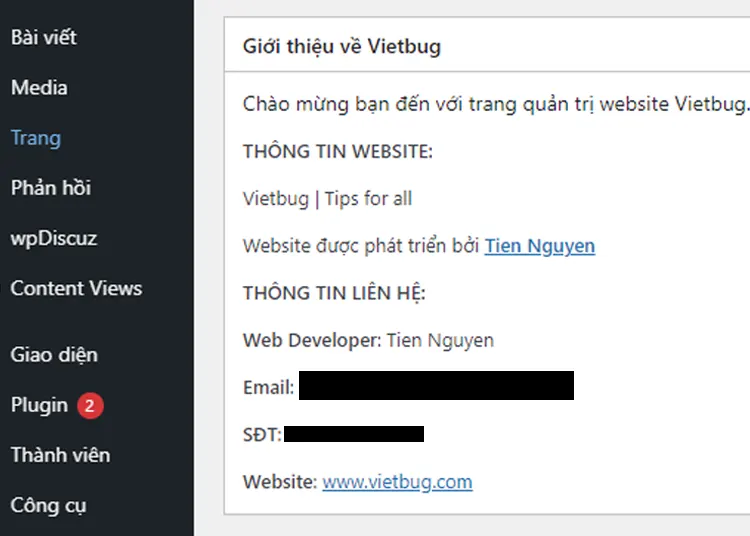Select the highlighted Trang menu item

(x=36, y=138)
